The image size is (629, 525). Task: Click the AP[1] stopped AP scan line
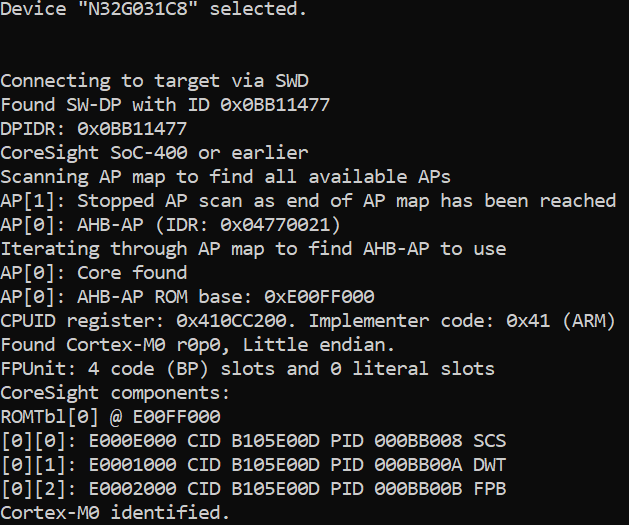(x=308, y=201)
